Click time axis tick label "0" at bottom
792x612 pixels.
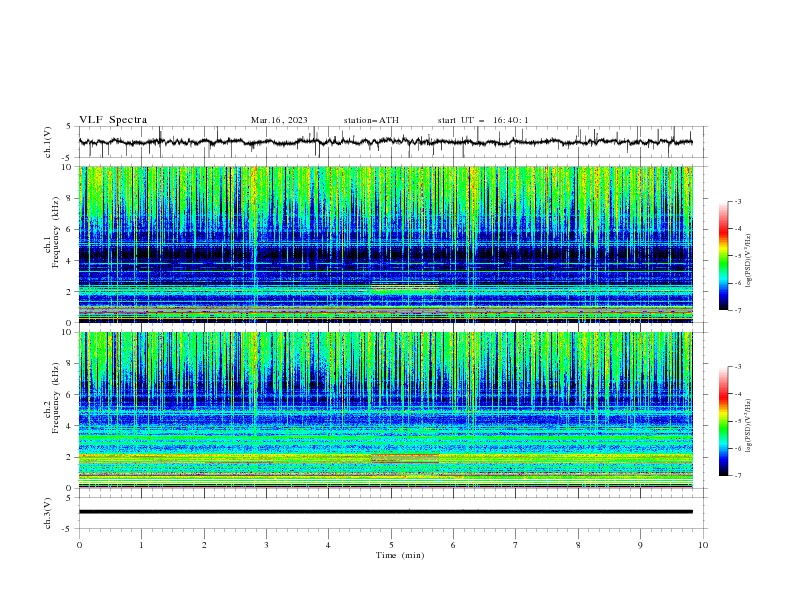[x=79, y=545]
